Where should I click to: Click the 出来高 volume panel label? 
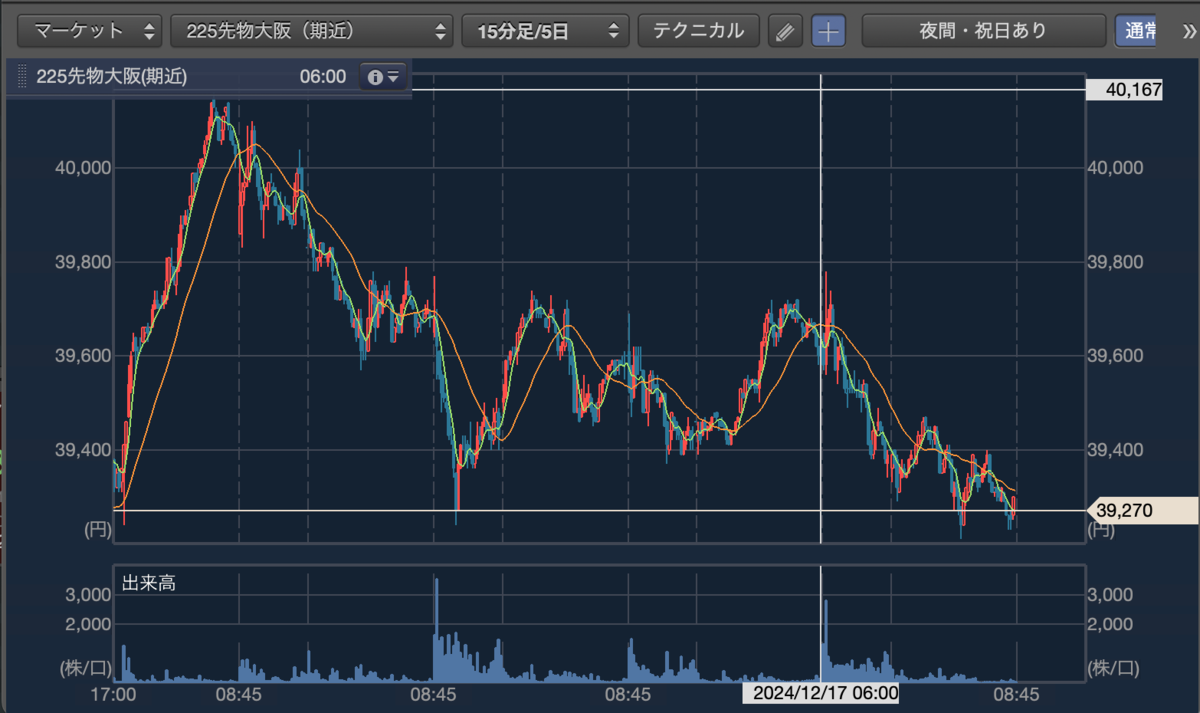coord(149,583)
